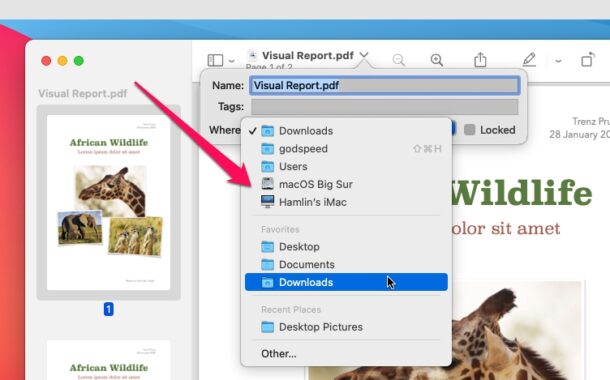Click the Documents folder icon
This screenshot has width=610, height=380.
tap(267, 264)
